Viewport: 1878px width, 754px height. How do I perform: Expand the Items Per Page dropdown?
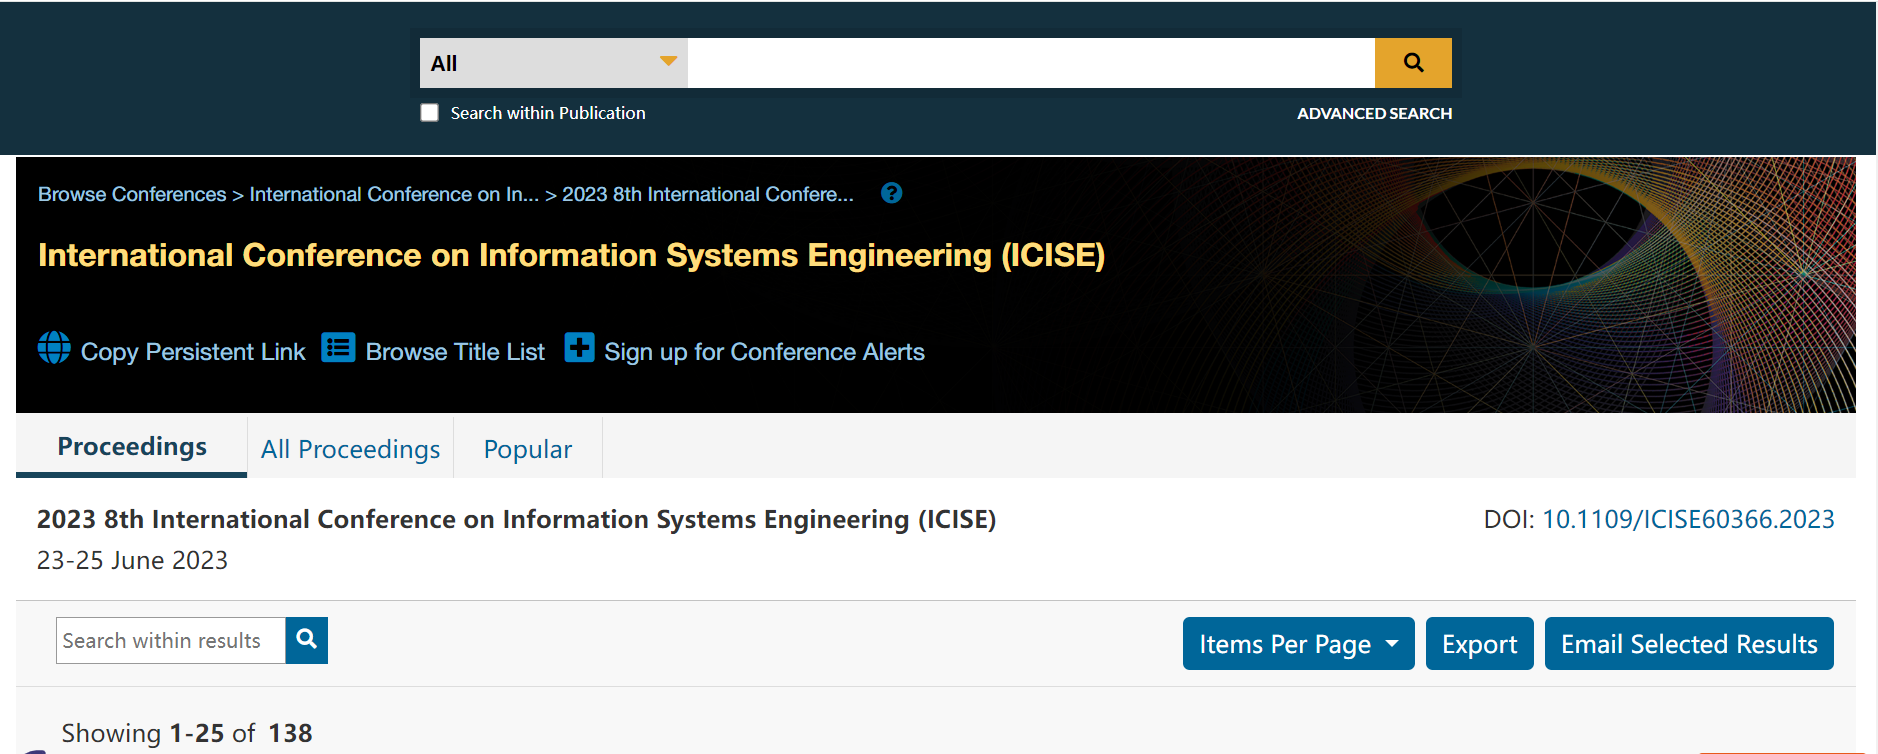tap(1298, 644)
